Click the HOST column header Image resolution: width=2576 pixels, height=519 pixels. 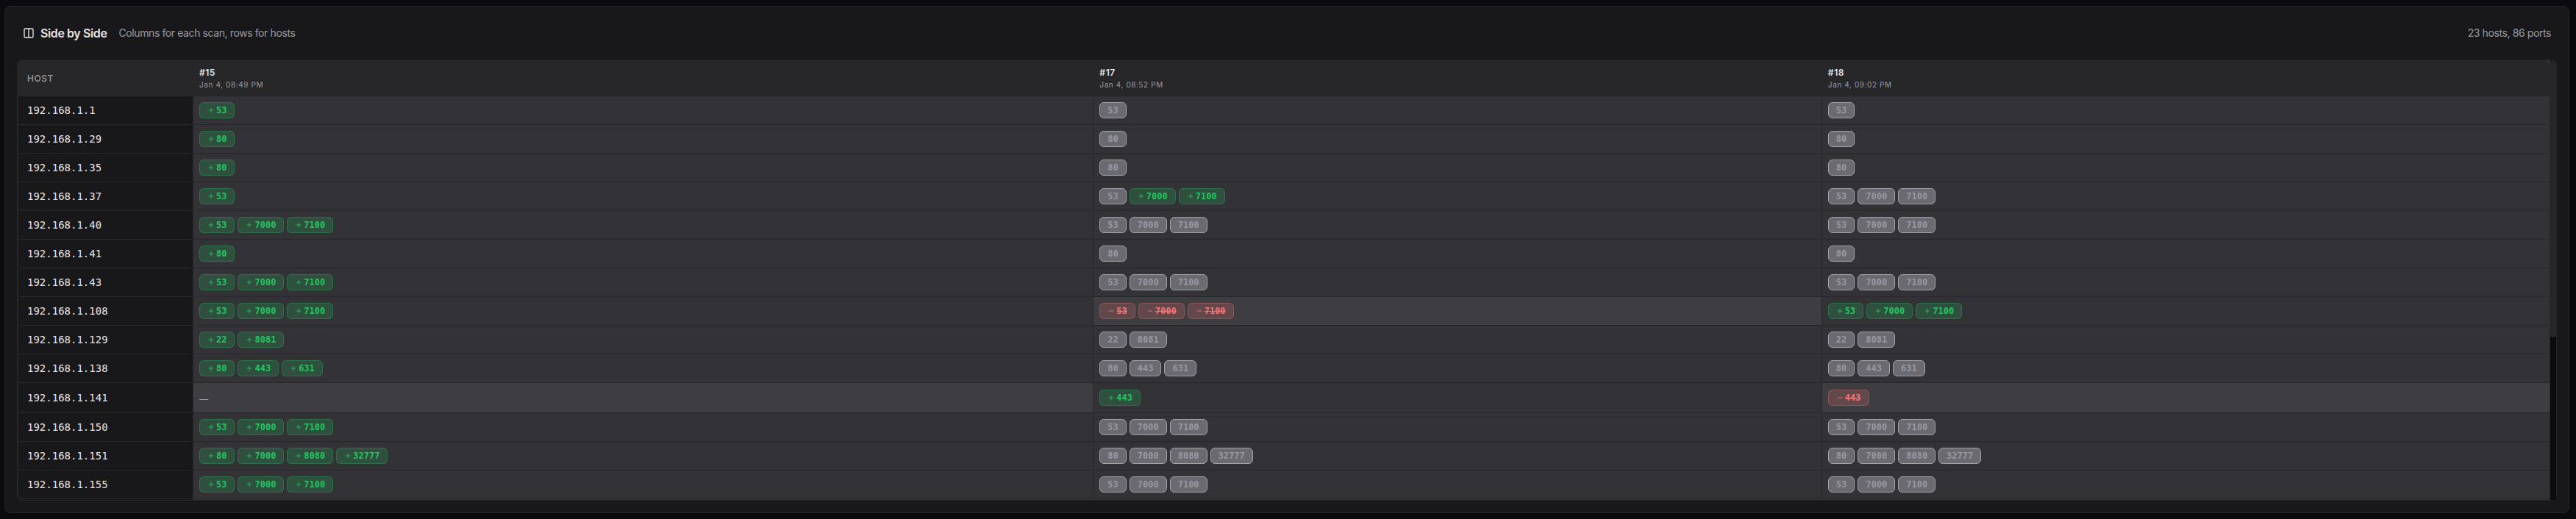tap(40, 78)
